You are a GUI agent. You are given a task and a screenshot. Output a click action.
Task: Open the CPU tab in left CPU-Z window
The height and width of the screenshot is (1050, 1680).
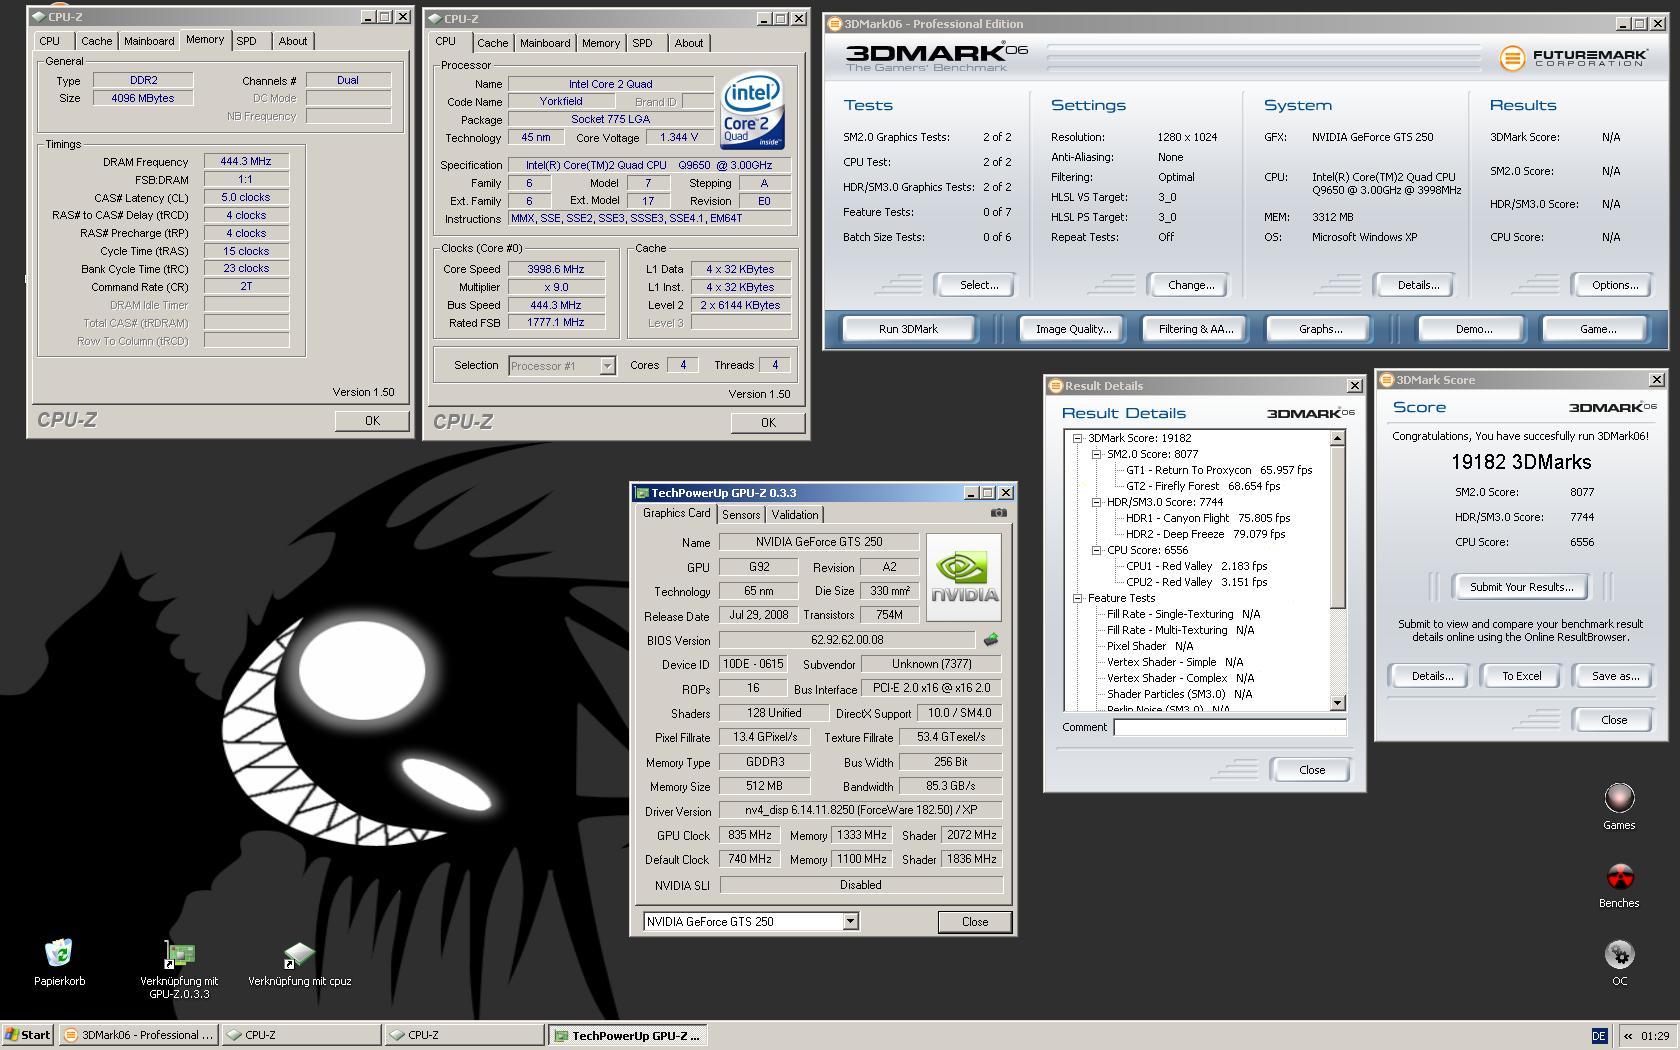click(x=50, y=41)
